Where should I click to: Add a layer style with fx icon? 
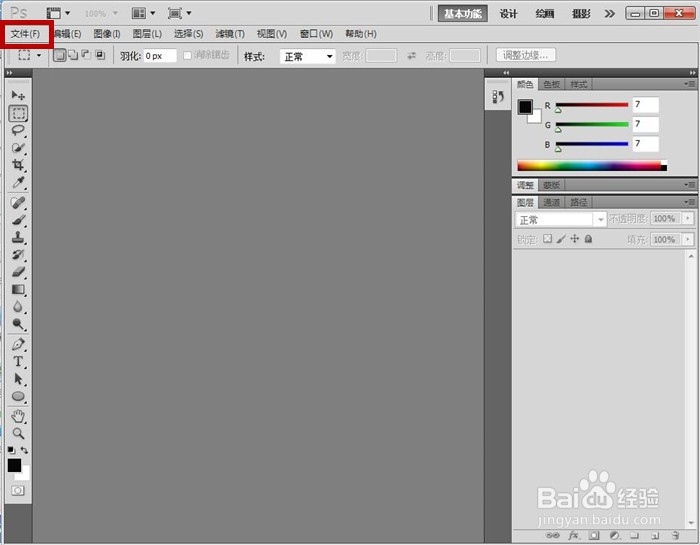(x=574, y=535)
